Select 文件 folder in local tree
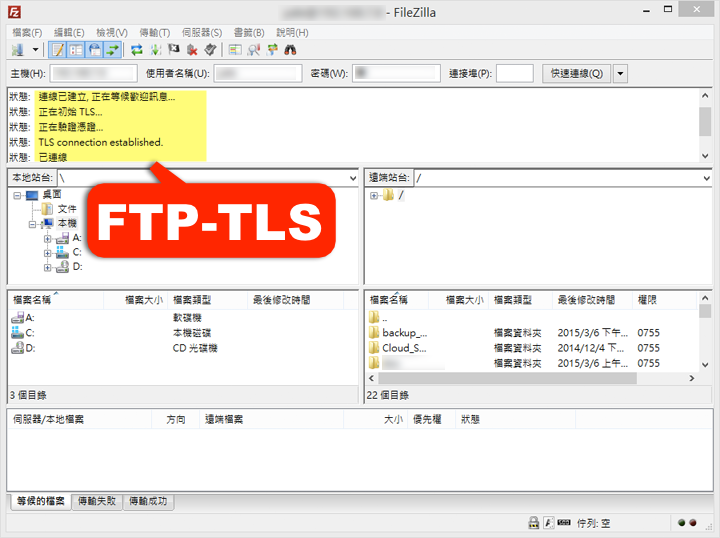Image resolution: width=720 pixels, height=538 pixels. point(67,209)
